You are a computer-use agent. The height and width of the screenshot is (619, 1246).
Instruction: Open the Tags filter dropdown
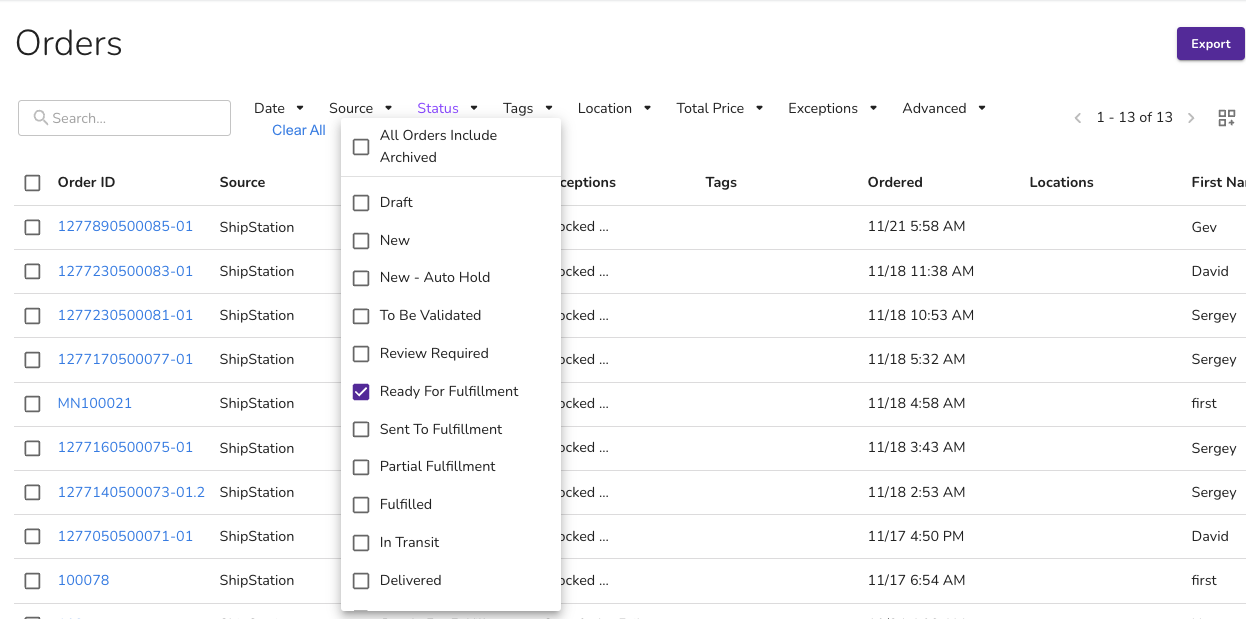coord(528,108)
